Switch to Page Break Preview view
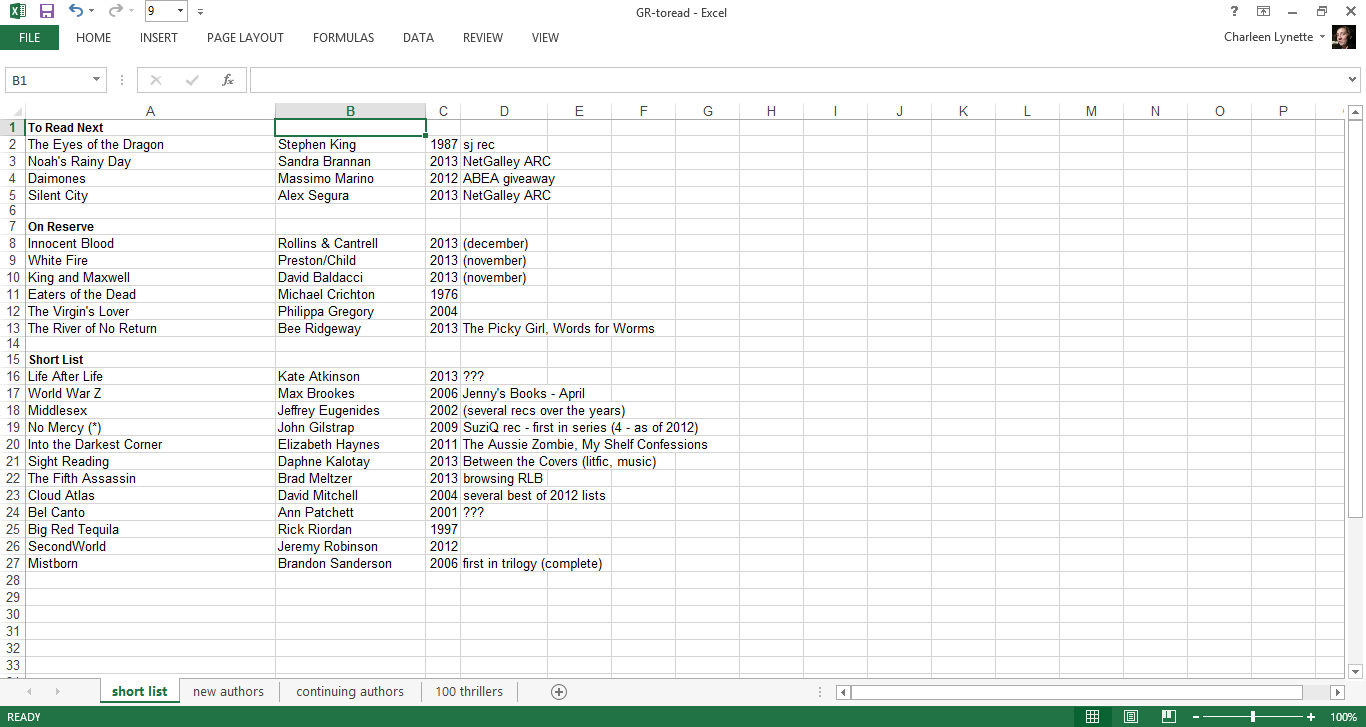The height and width of the screenshot is (727, 1366). pyautogui.click(x=1168, y=717)
